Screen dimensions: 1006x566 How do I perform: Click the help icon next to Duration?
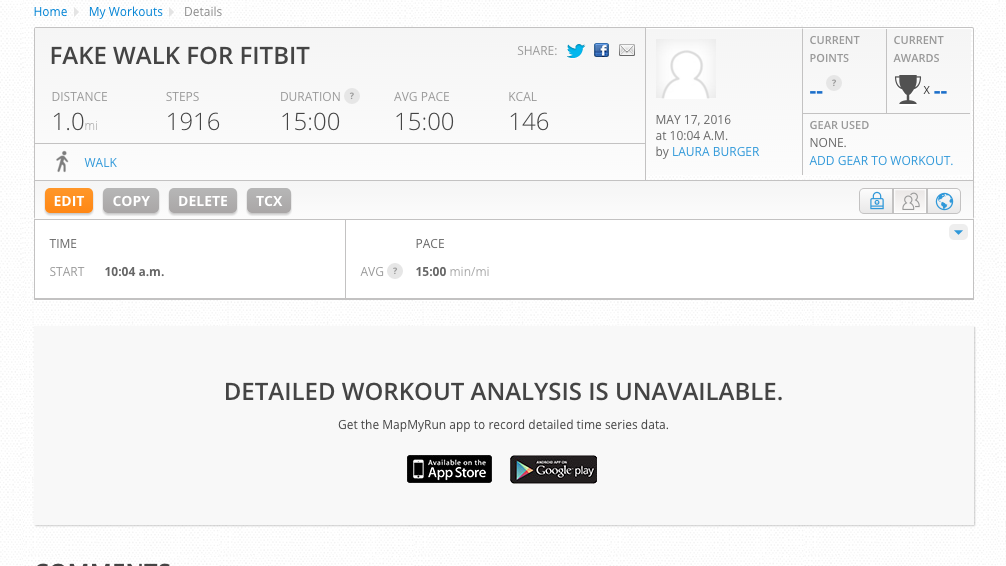(x=352, y=97)
